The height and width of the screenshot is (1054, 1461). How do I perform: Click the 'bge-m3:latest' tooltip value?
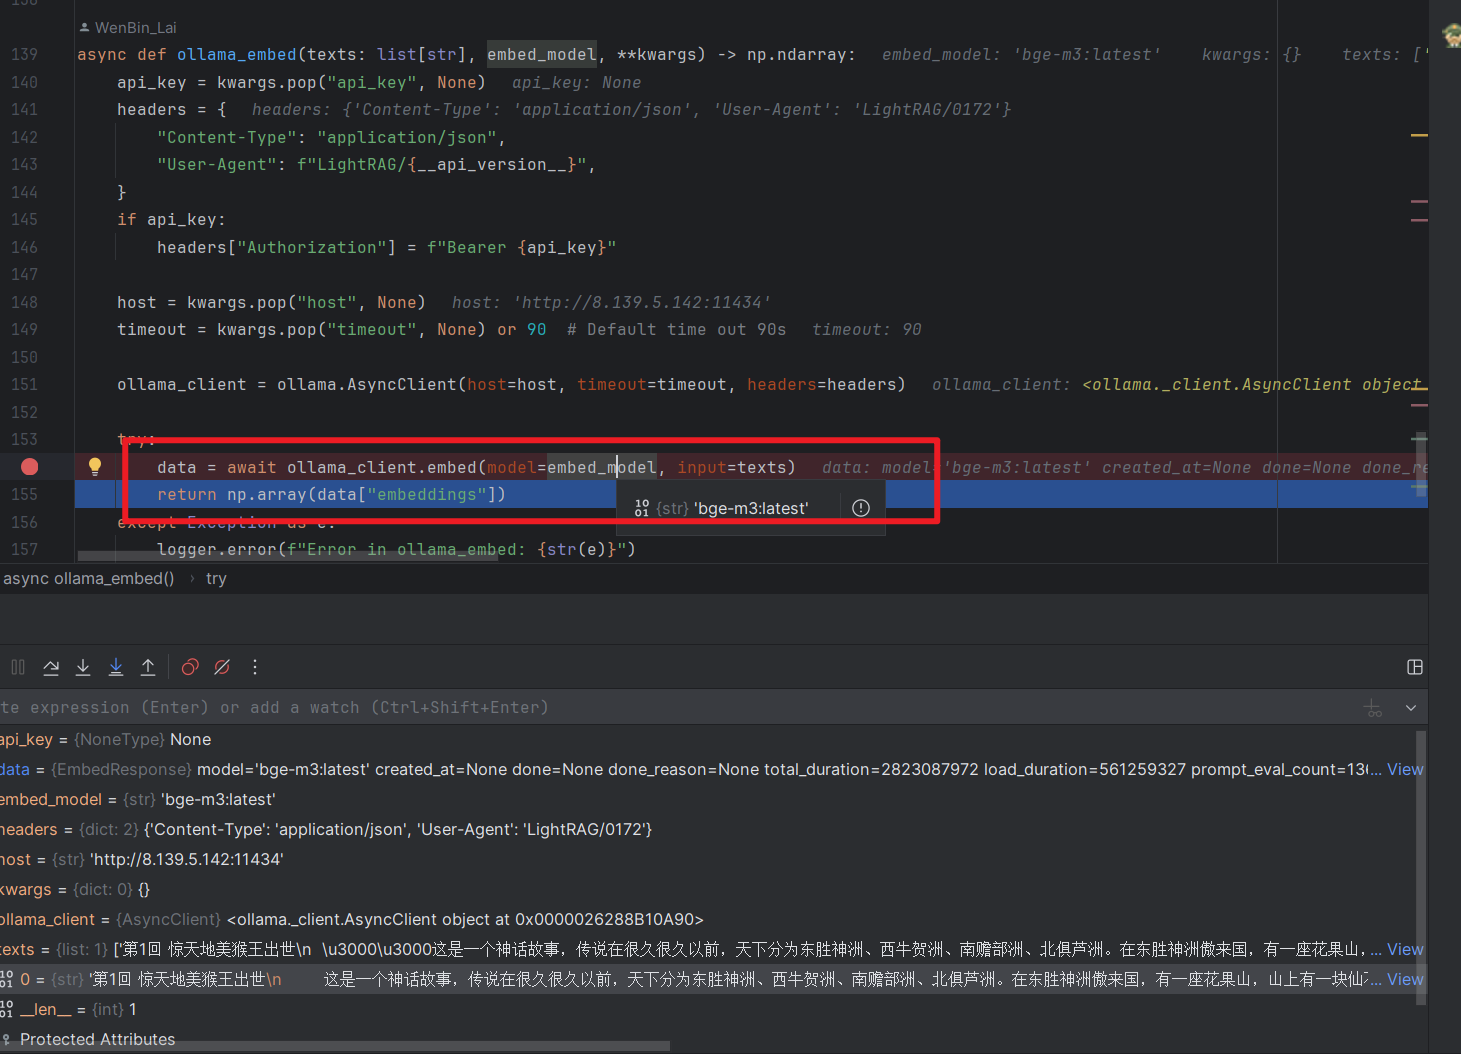(752, 508)
